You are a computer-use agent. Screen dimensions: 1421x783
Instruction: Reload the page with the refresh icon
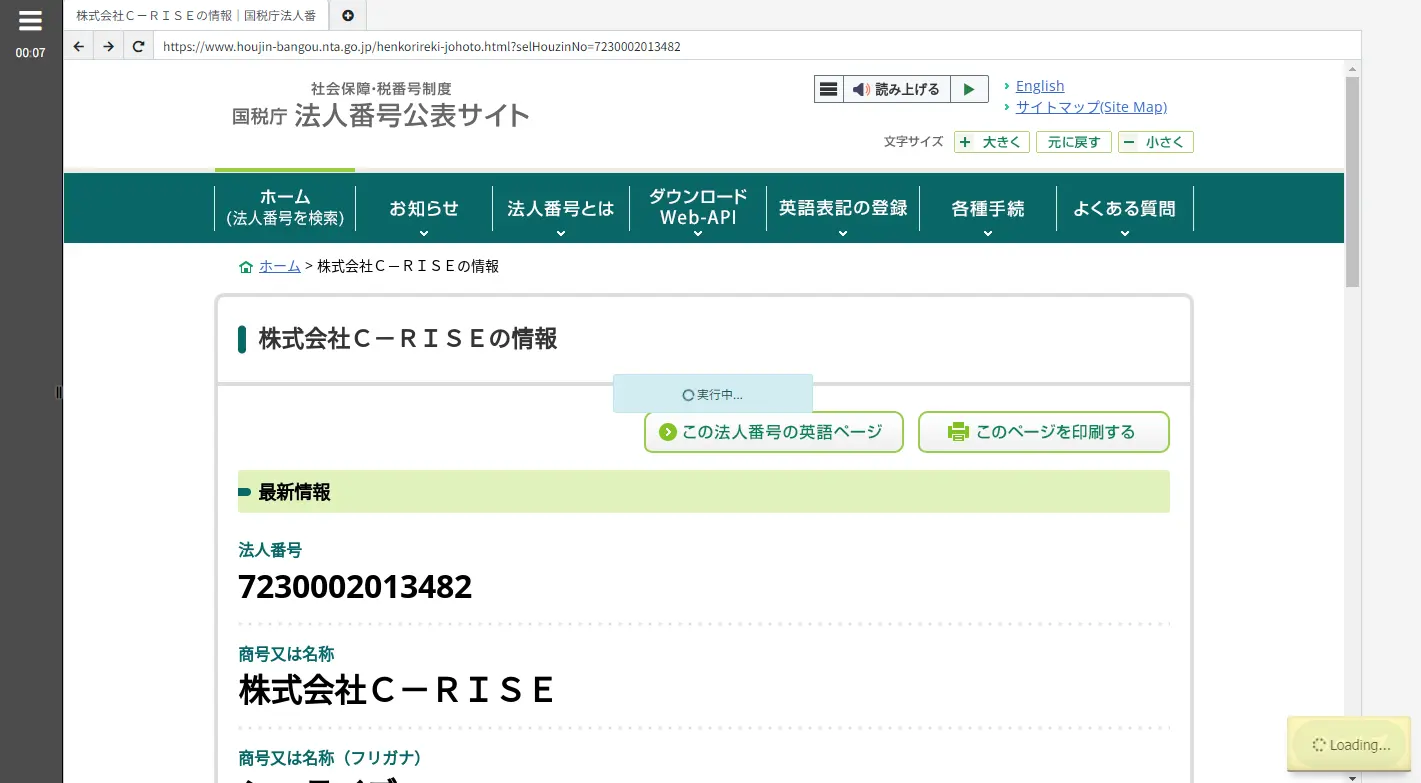139,46
